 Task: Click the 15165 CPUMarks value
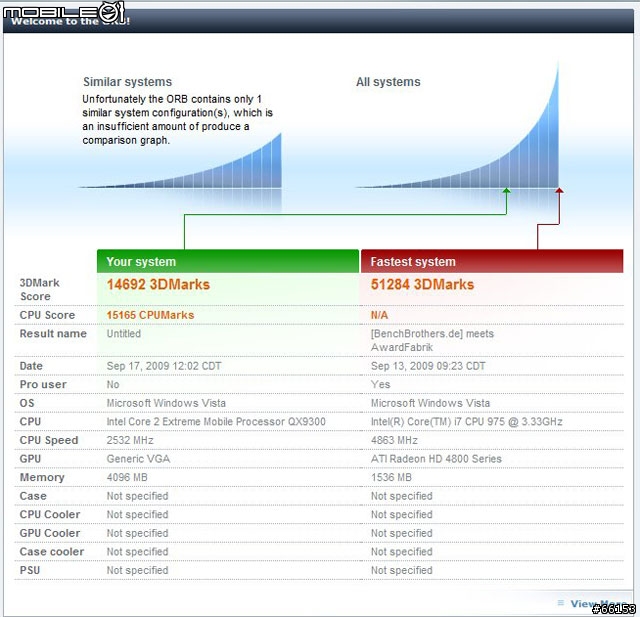[150, 315]
